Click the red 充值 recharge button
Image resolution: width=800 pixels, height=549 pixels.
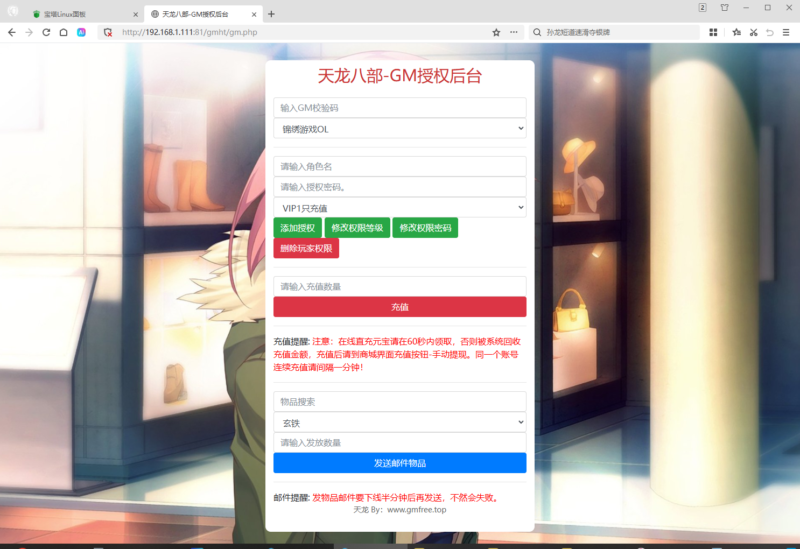coord(399,307)
